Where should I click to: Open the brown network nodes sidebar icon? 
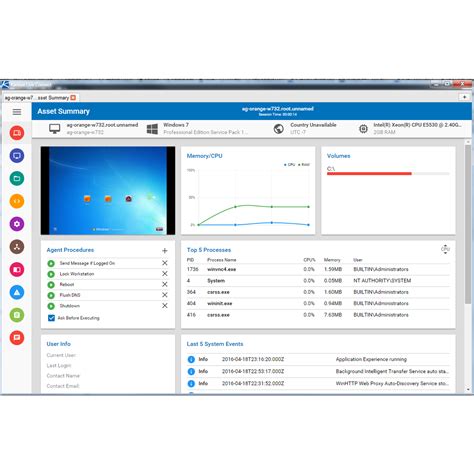pos(17,247)
